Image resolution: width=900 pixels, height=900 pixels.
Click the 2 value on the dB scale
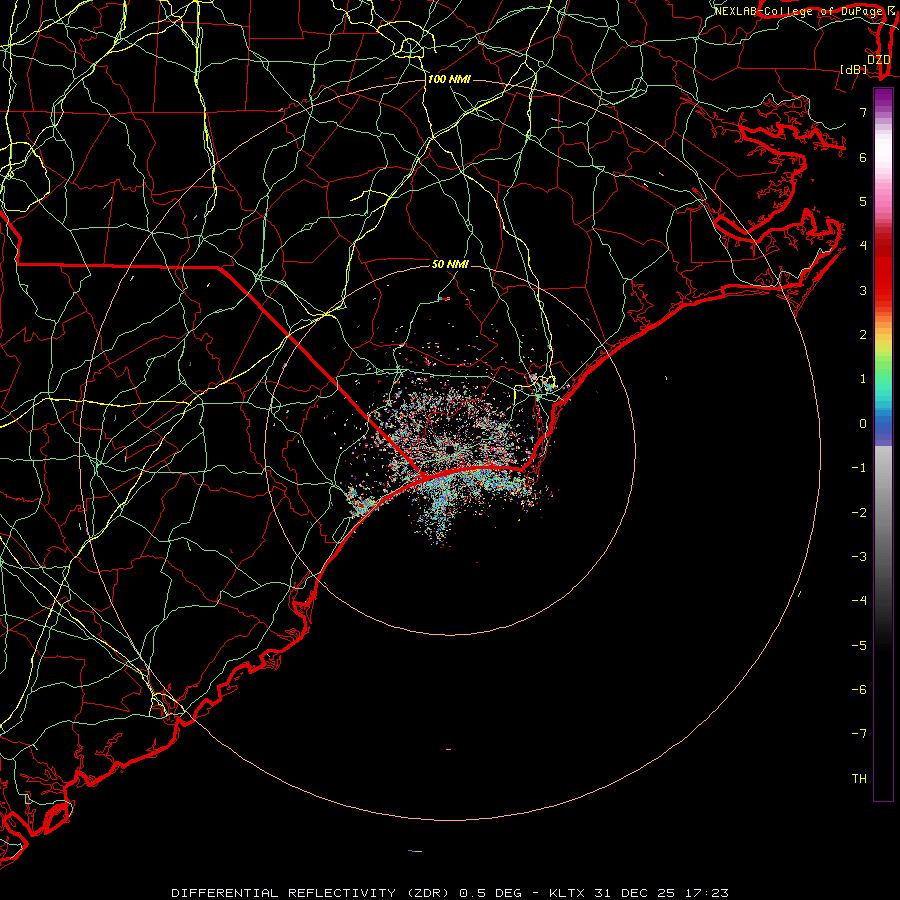[863, 335]
